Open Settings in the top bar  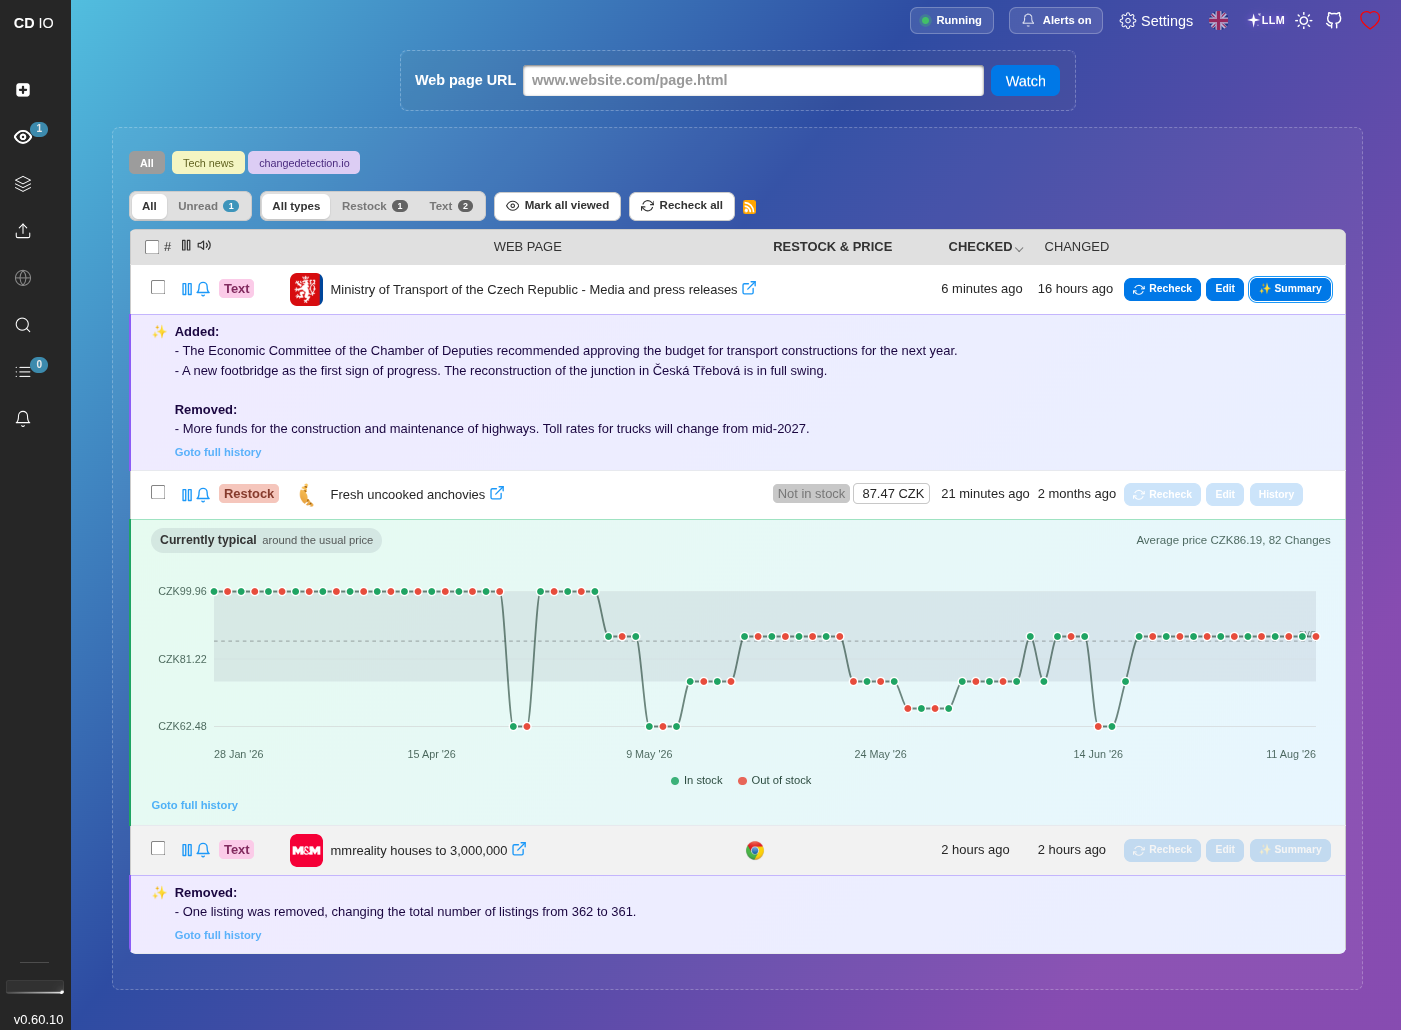[1156, 20]
